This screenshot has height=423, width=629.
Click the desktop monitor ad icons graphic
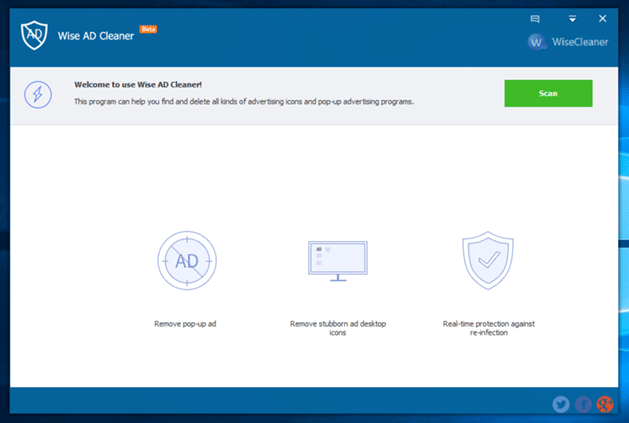click(x=338, y=261)
